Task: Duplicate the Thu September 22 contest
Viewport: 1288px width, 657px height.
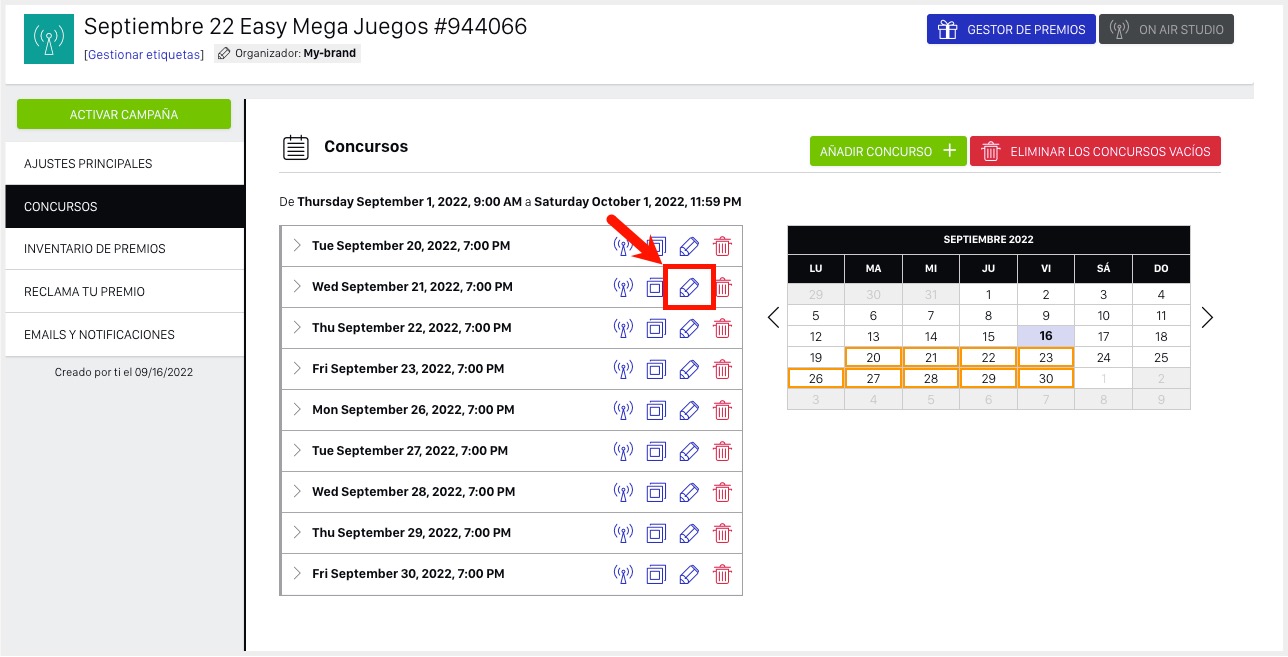Action: (656, 328)
